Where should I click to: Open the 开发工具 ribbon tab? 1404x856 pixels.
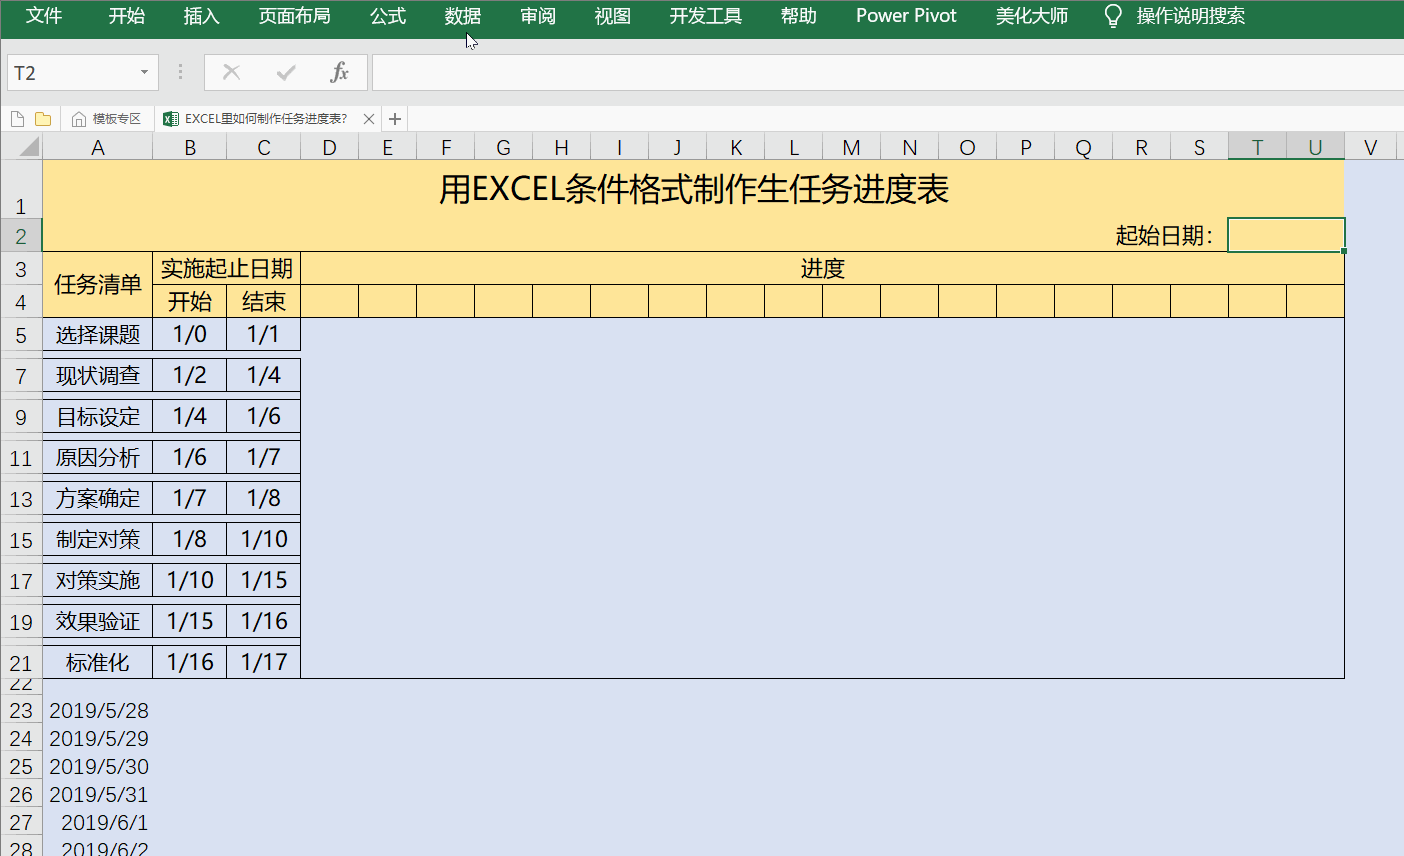(704, 16)
